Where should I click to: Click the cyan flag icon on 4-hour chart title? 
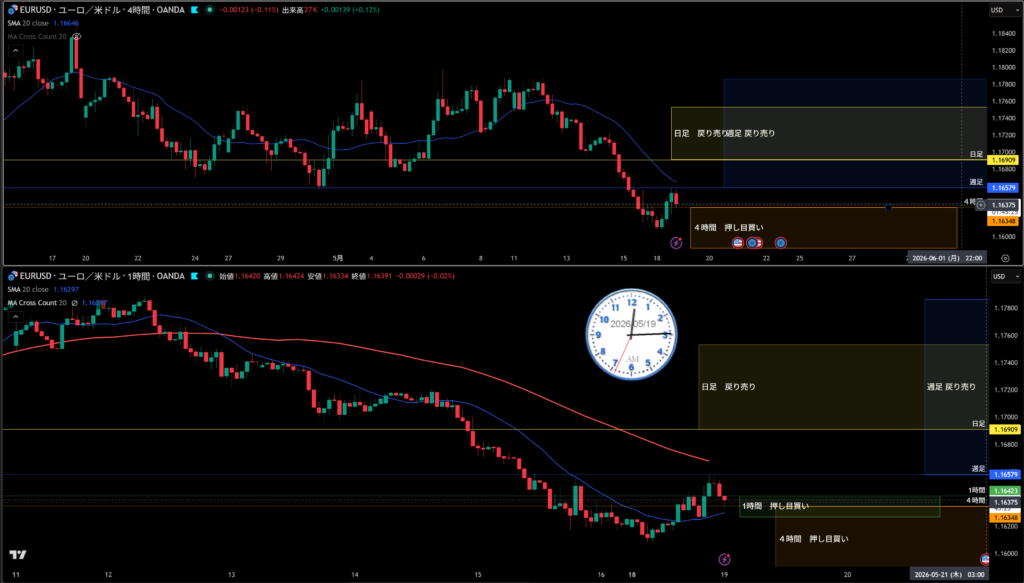point(195,10)
